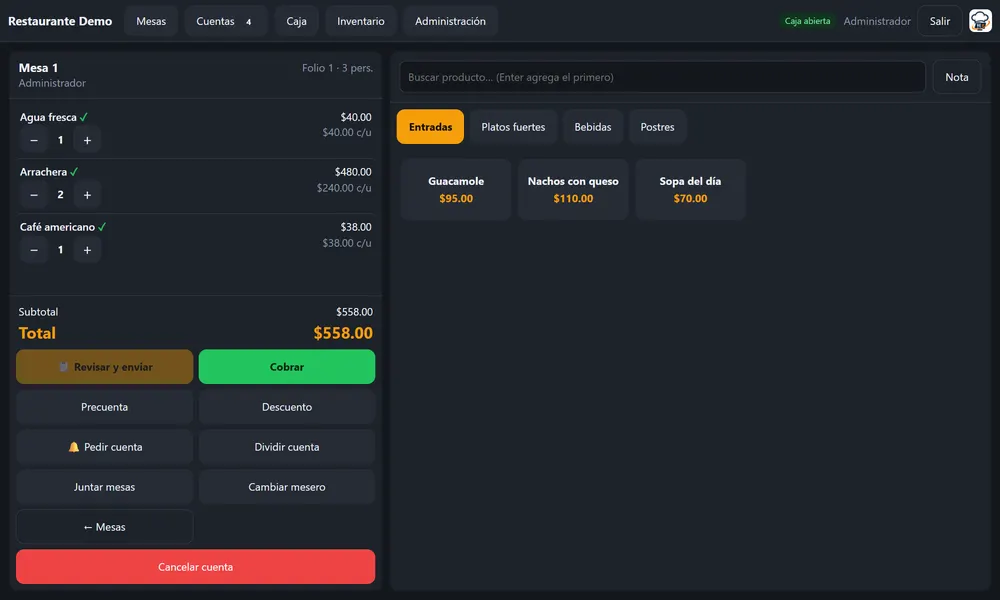1000x600 pixels.
Task: Switch to the Bebidas category
Action: [592, 127]
